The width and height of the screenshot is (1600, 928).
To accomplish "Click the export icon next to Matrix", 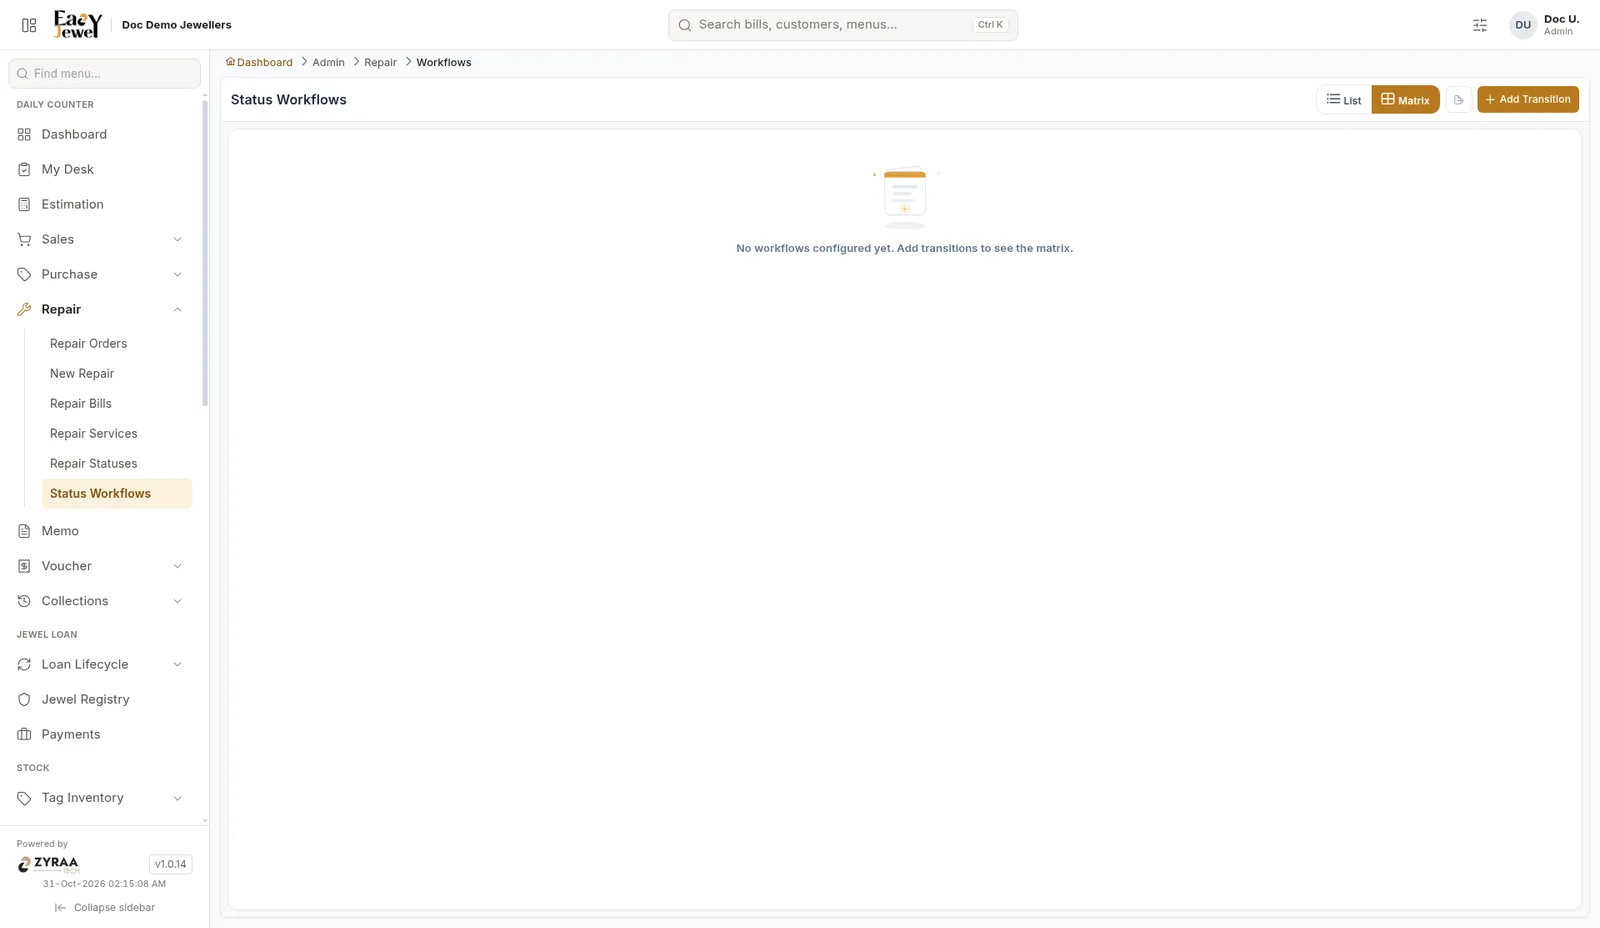I will point(1458,100).
